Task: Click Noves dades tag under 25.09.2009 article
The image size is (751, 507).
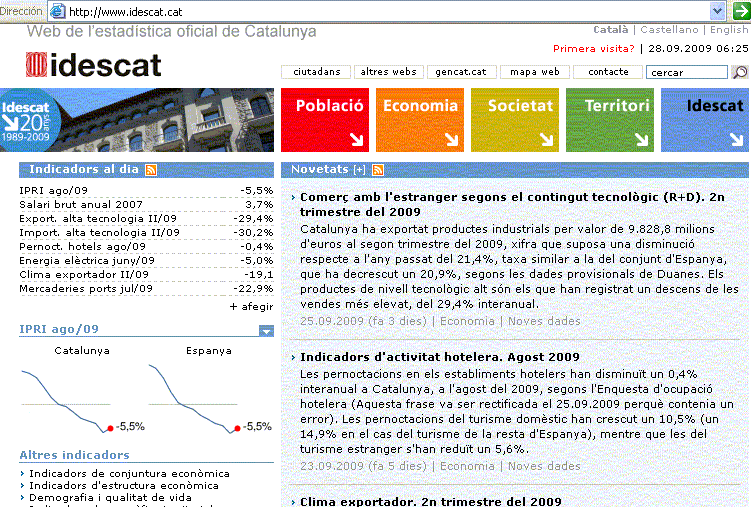Action: pos(544,321)
